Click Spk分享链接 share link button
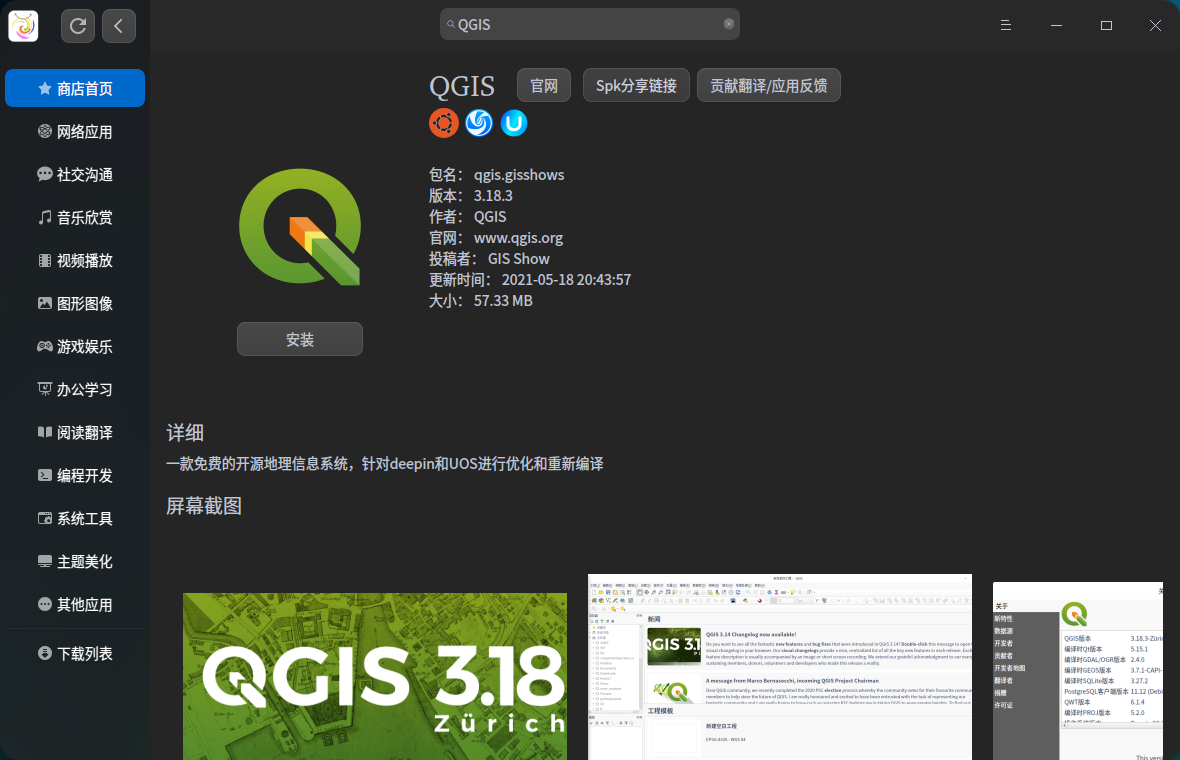The image size is (1180, 760). (637, 85)
